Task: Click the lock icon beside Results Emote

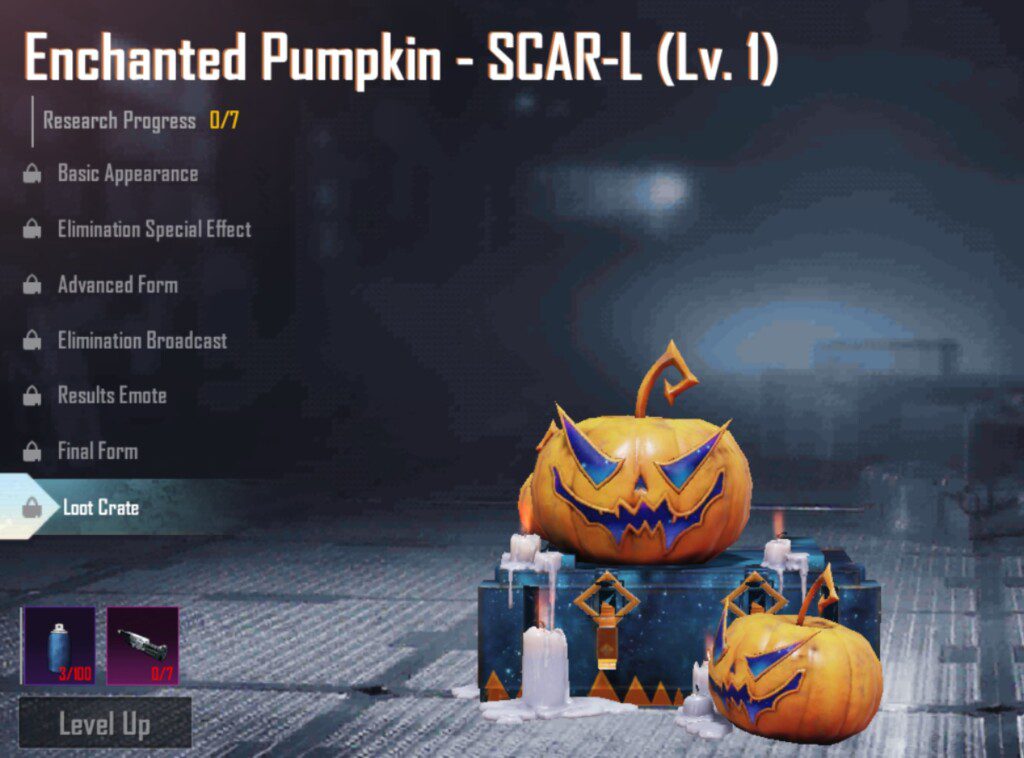Action: (x=32, y=396)
